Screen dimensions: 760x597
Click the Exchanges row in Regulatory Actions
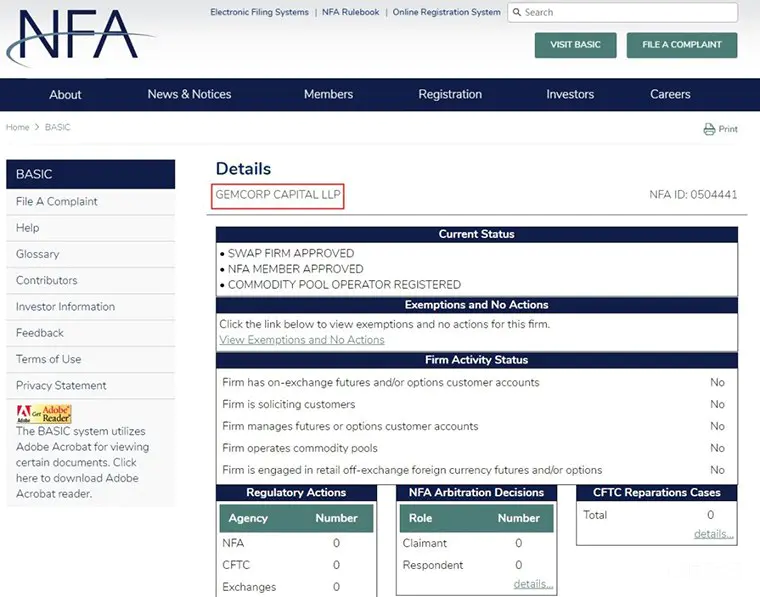pyautogui.click(x=296, y=587)
